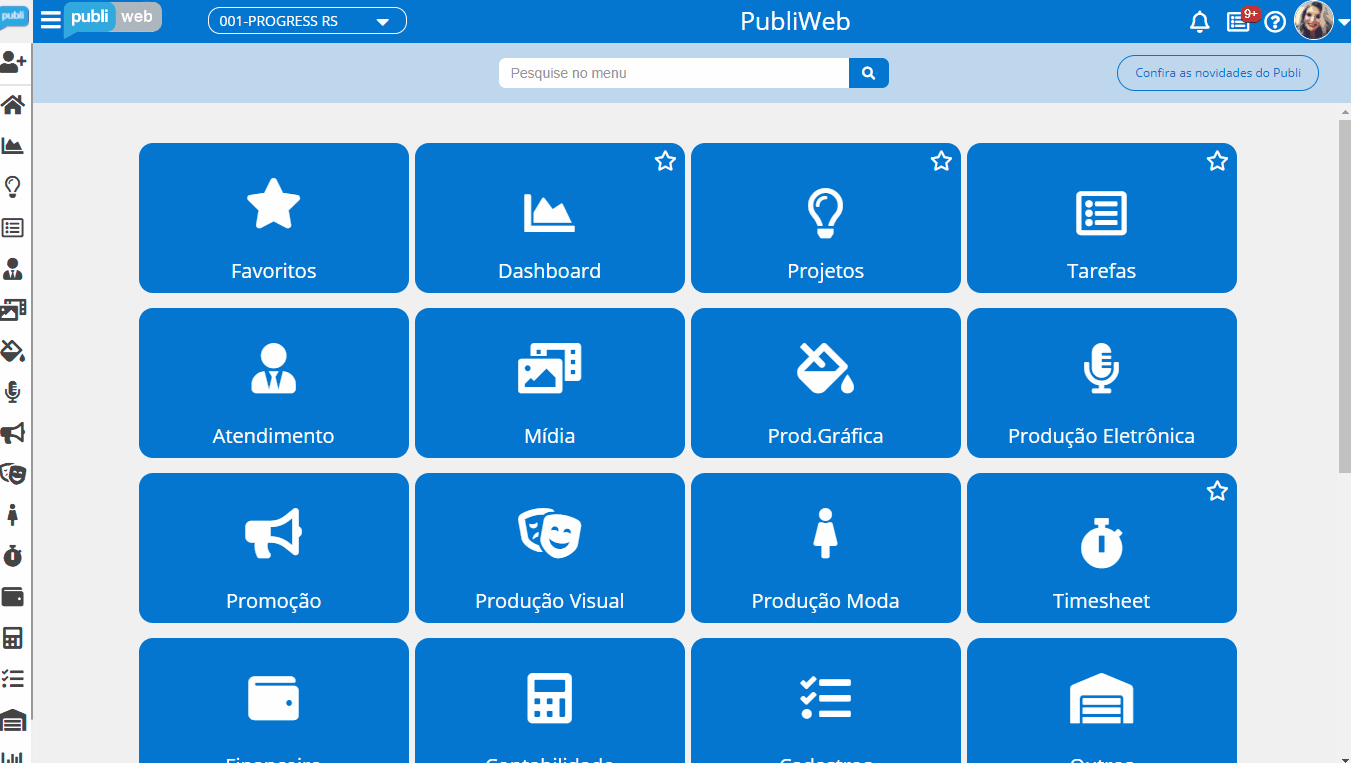This screenshot has width=1351, height=763.
Task: Open the Dashboard chart icon in sidebar
Action: tap(13, 145)
